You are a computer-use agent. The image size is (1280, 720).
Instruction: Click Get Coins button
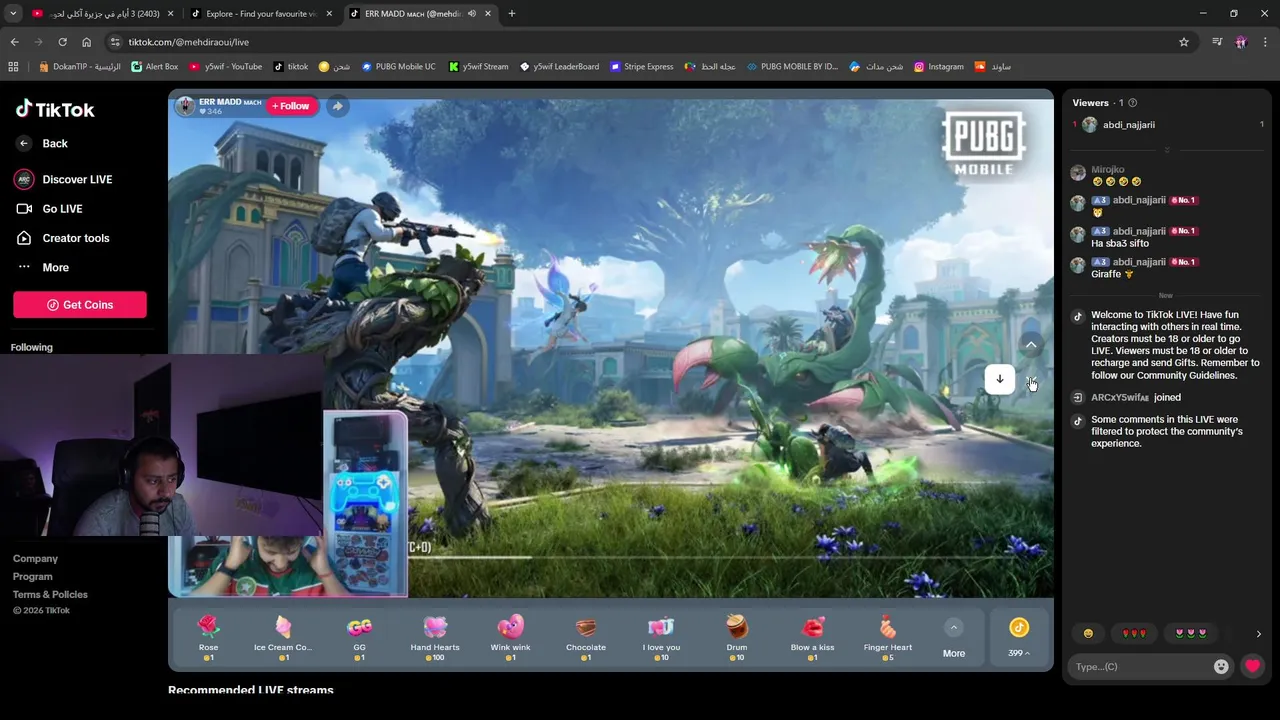click(80, 305)
